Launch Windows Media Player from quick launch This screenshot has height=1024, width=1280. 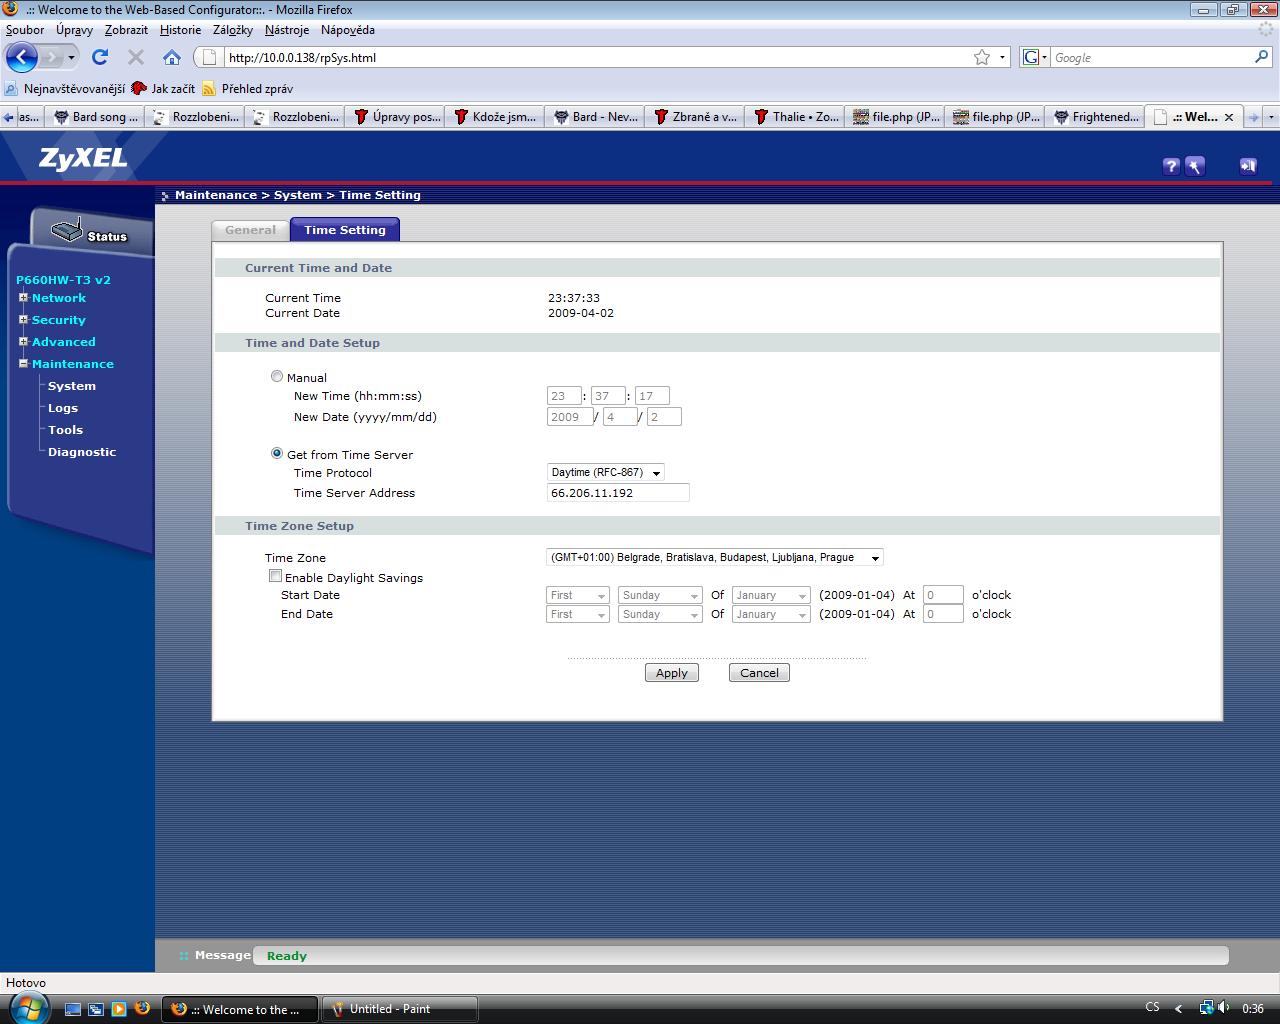(119, 1009)
